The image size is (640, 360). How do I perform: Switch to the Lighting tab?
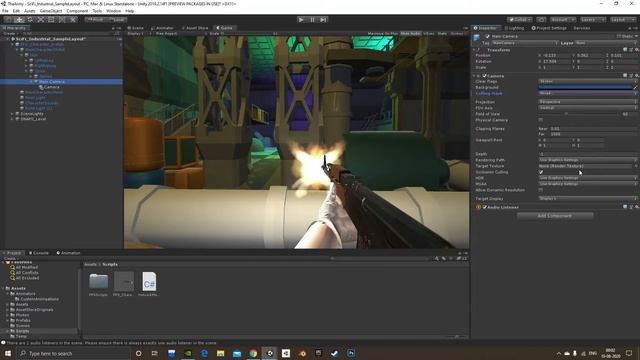pos(514,28)
